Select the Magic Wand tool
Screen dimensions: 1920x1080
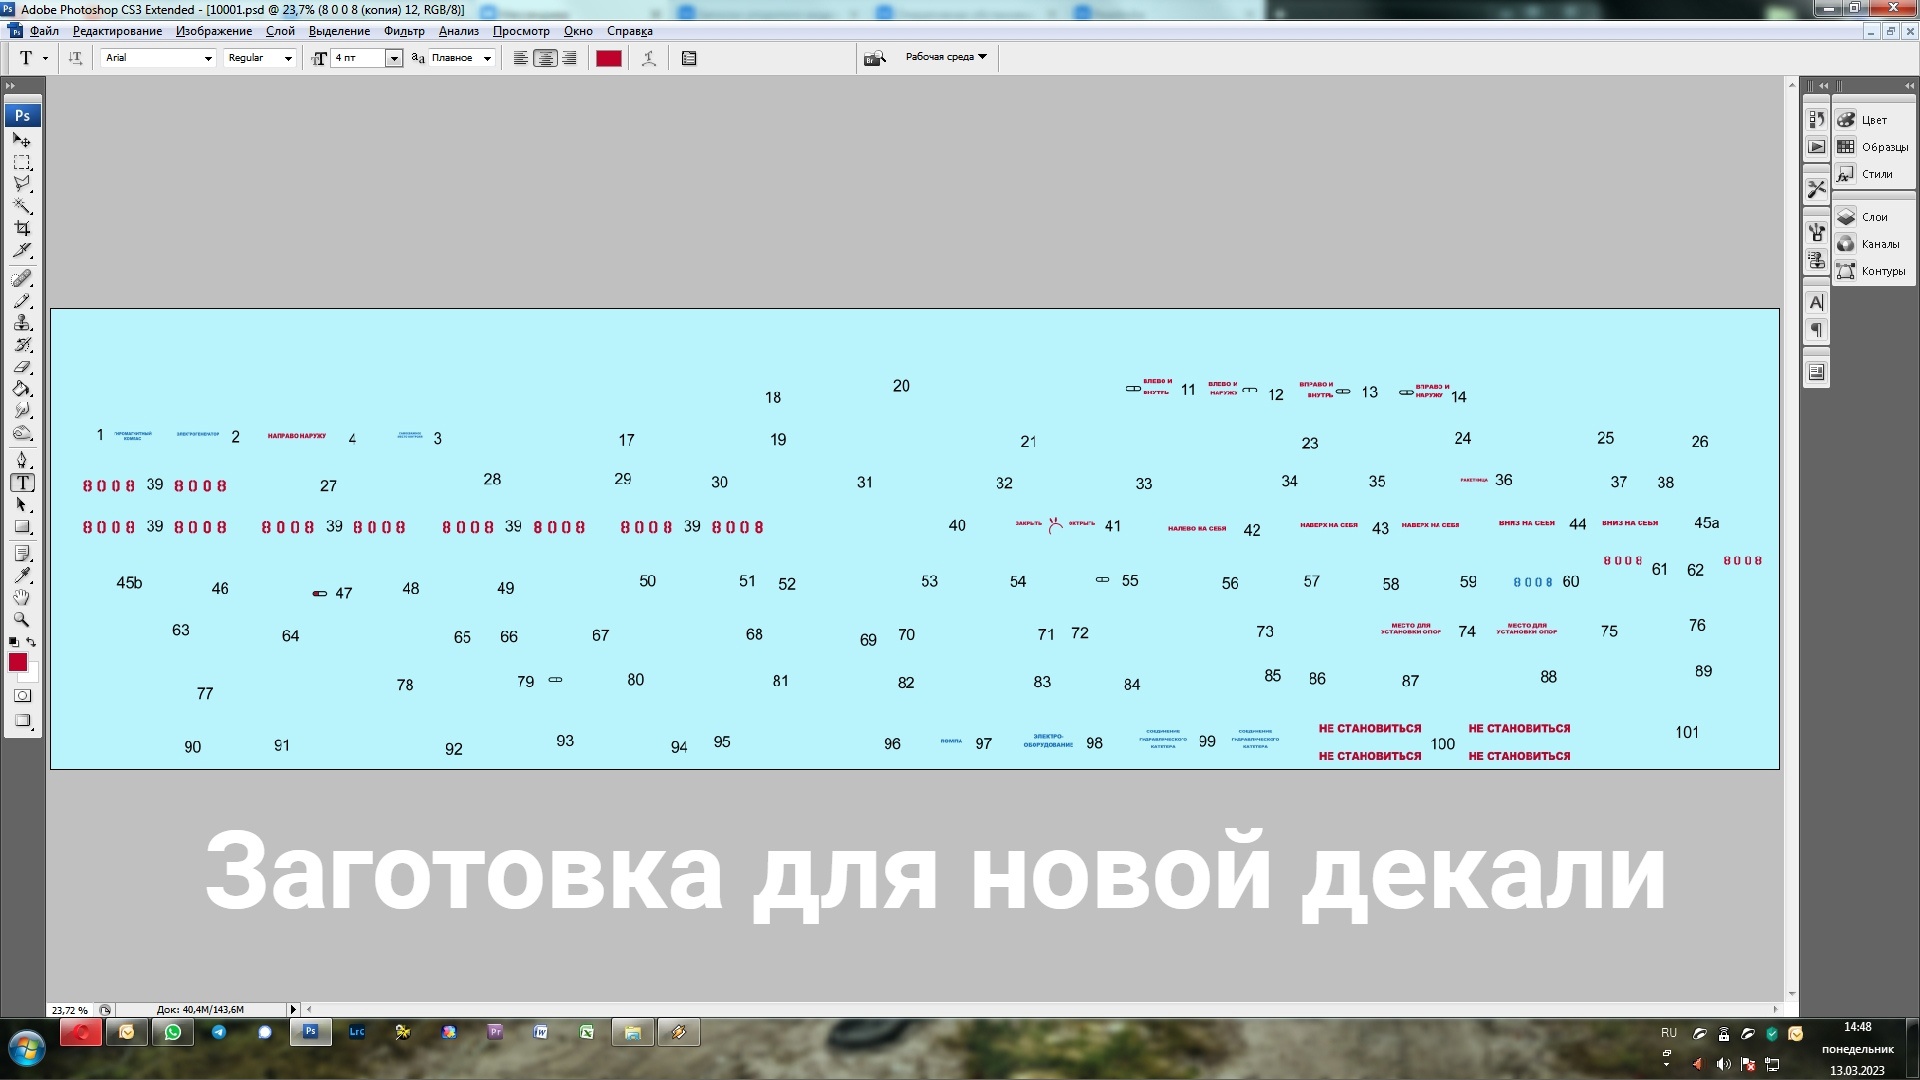click(22, 207)
